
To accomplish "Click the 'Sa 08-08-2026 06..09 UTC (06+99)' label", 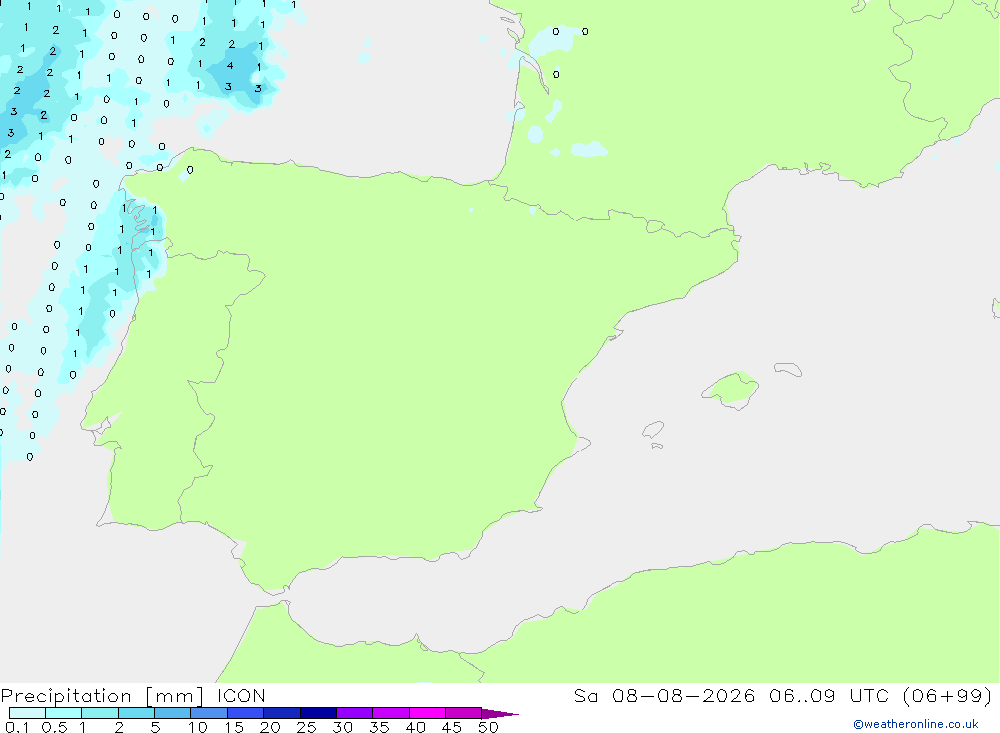I will click(783, 696).
